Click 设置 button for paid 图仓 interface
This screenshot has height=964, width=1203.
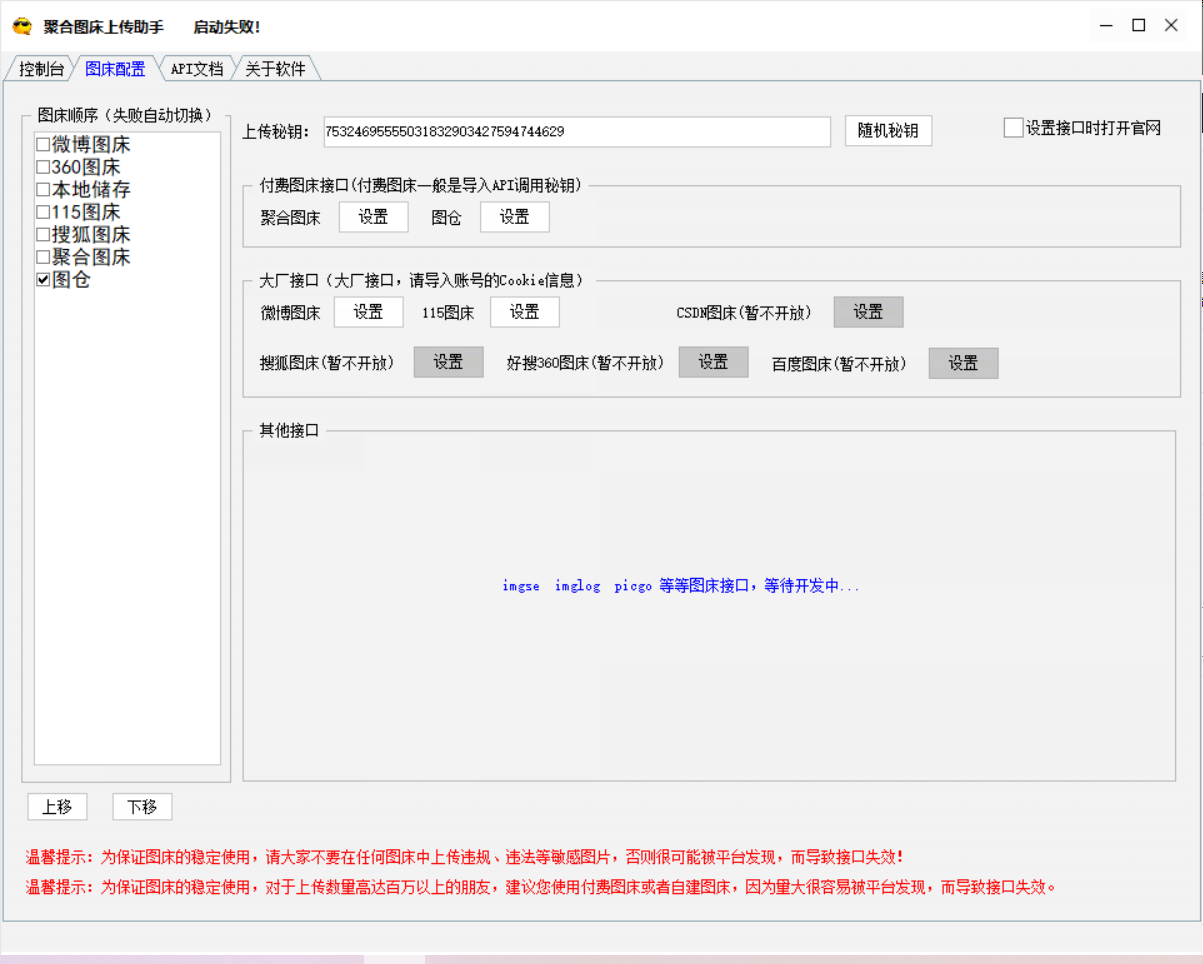(x=514, y=217)
